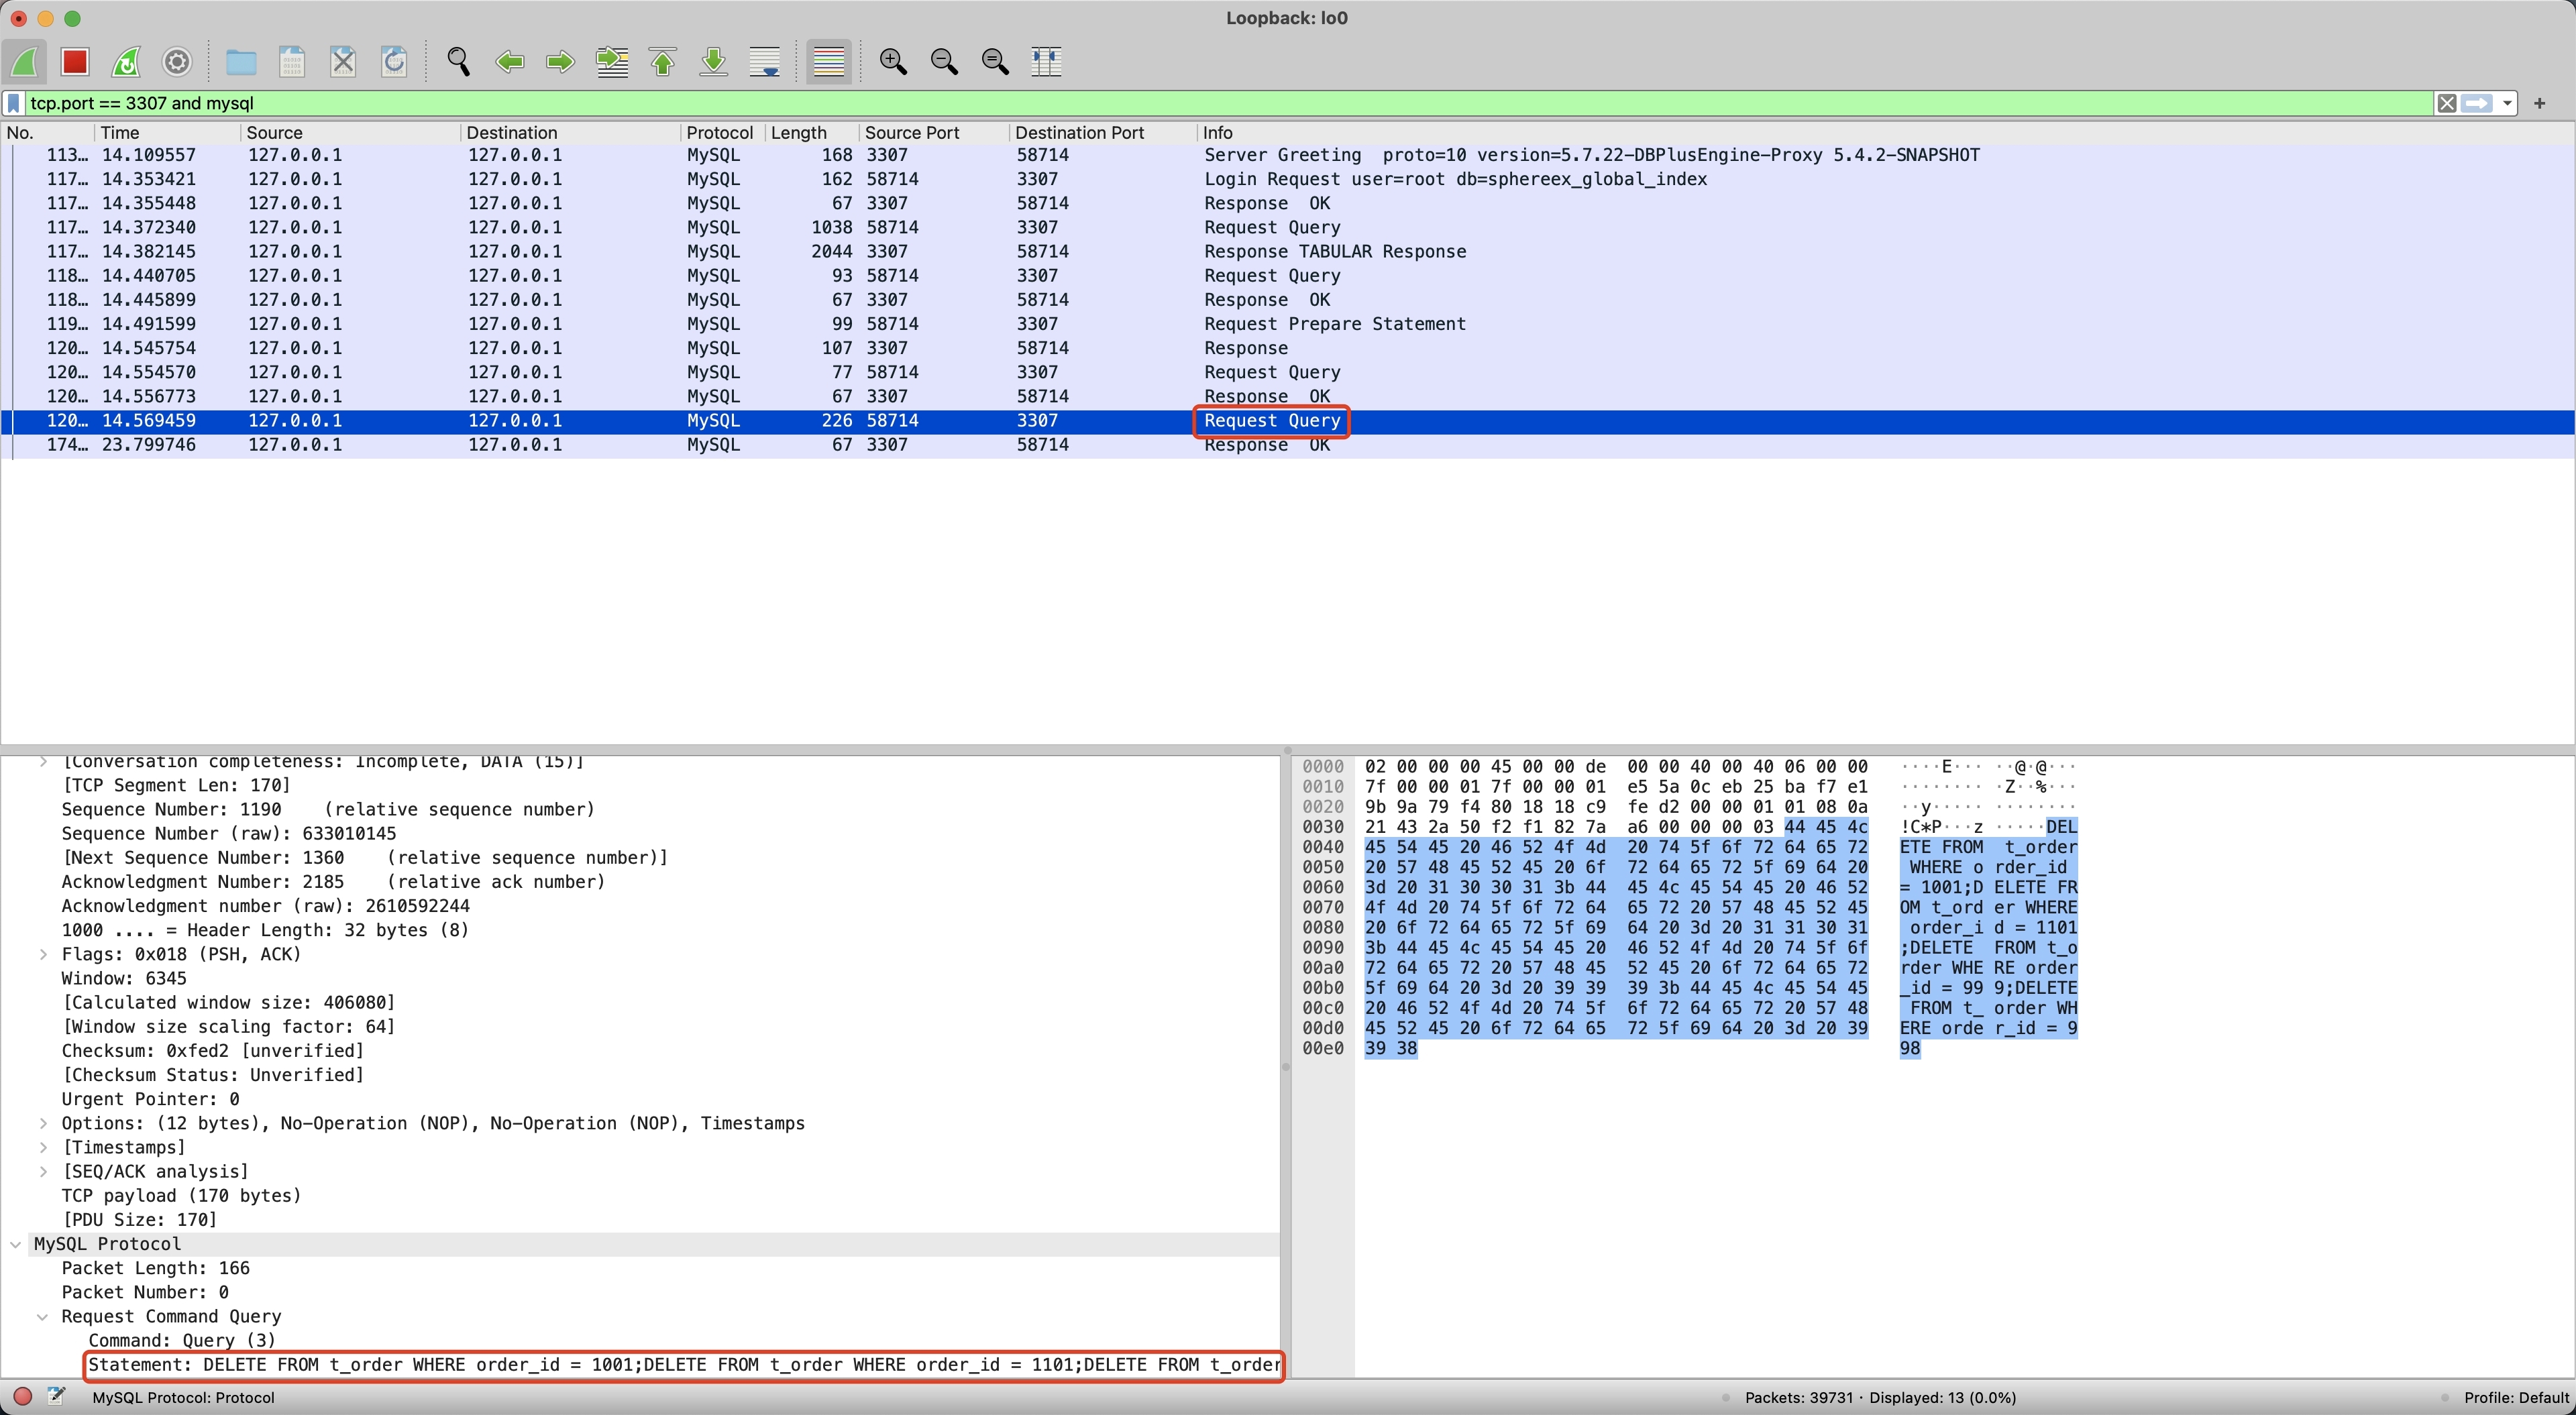
Task: Click the Find packet magnifier icon
Action: tap(458, 62)
